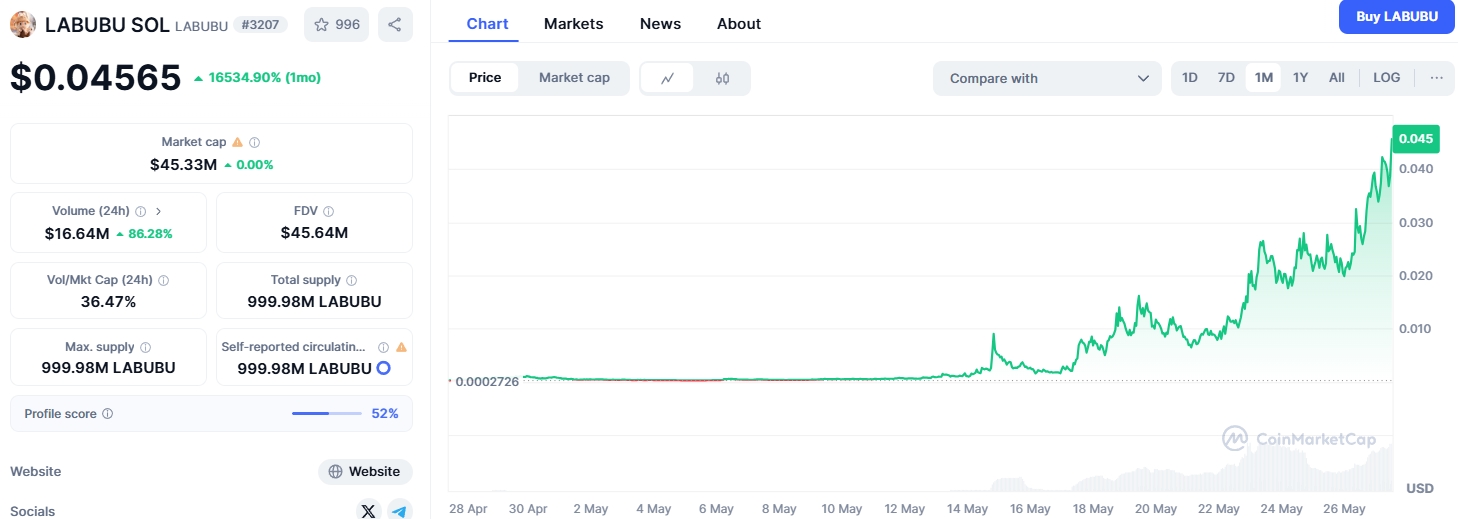
Task: Show Self-reported circulating supply info icon
Action: 384,347
